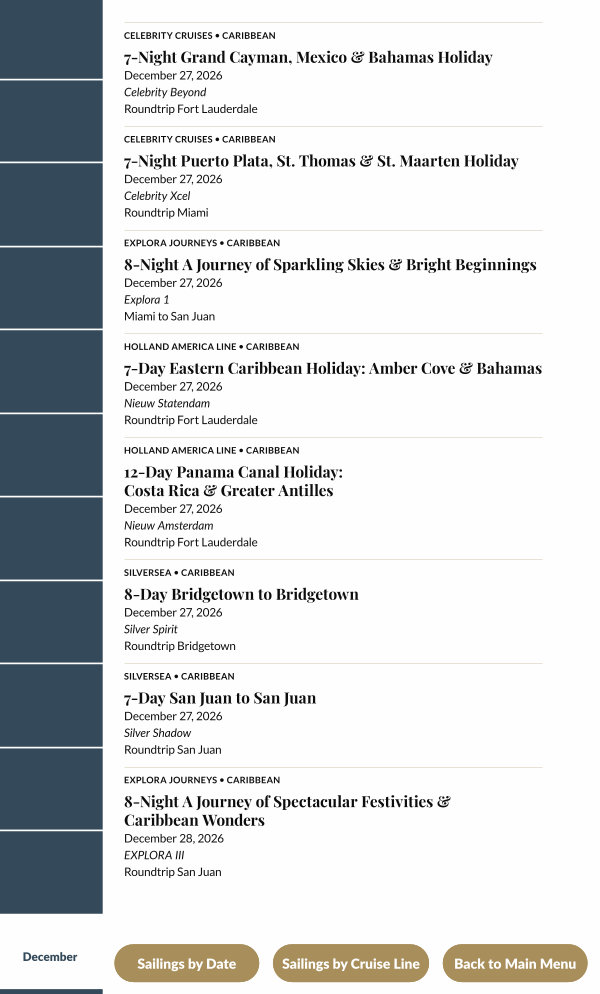Viewport: 600px width, 994px height.
Task: Open the 12-Day Panama Canal Holiday sailing
Action: (233, 481)
